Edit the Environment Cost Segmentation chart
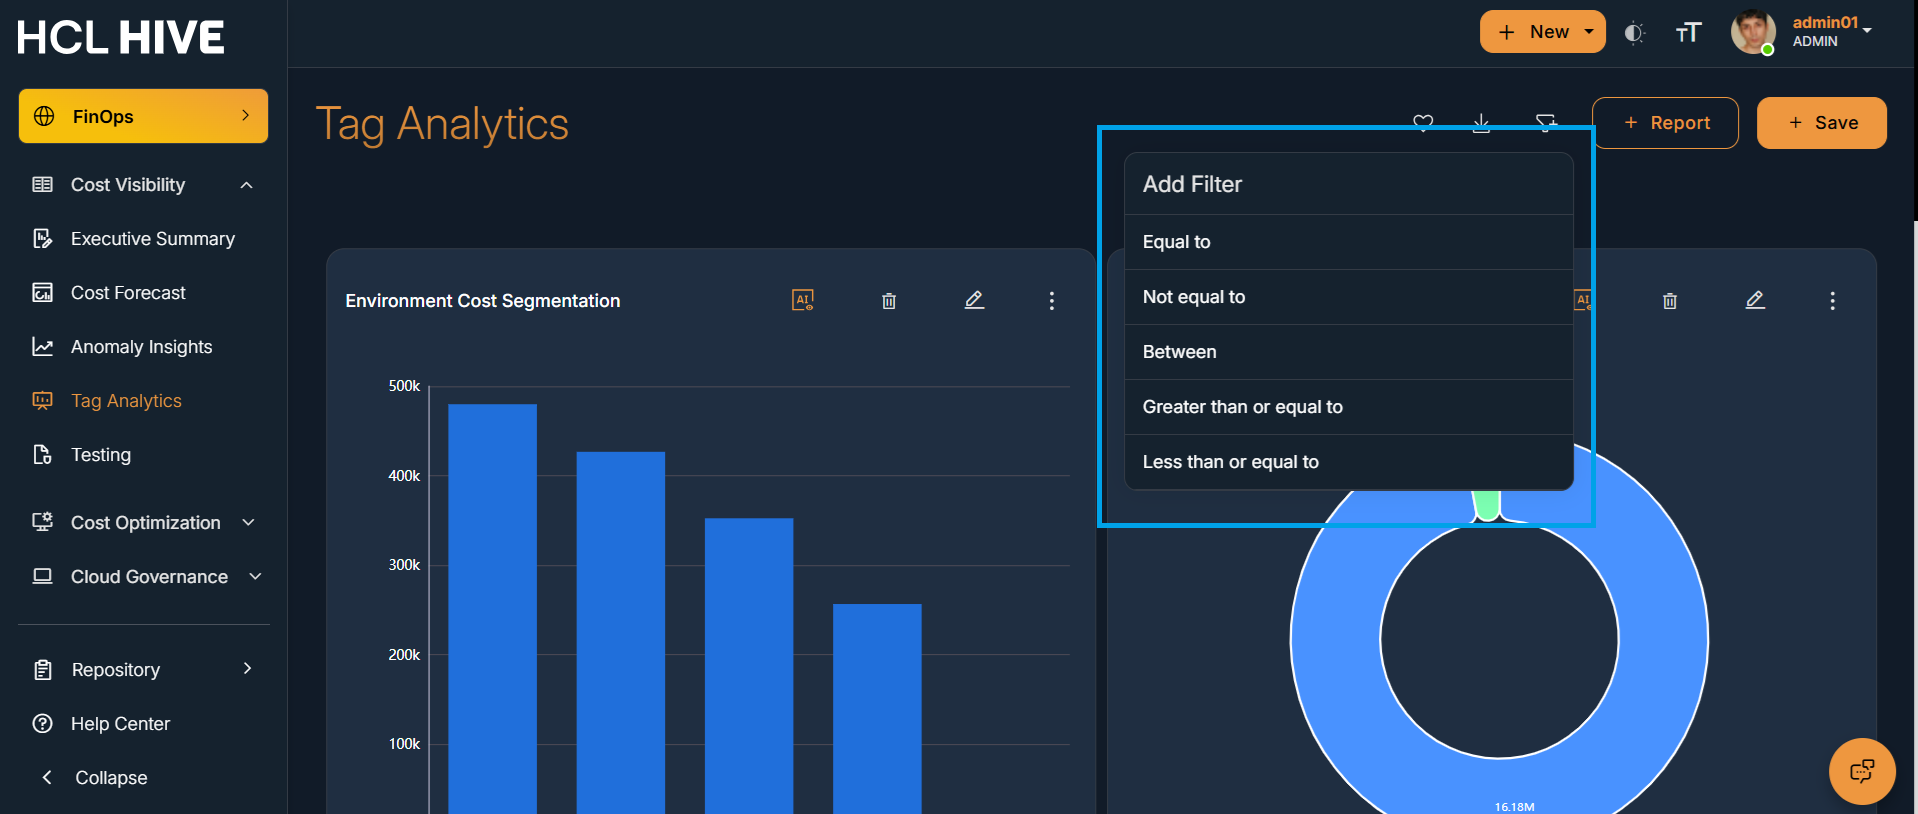This screenshot has width=1918, height=814. [x=974, y=300]
